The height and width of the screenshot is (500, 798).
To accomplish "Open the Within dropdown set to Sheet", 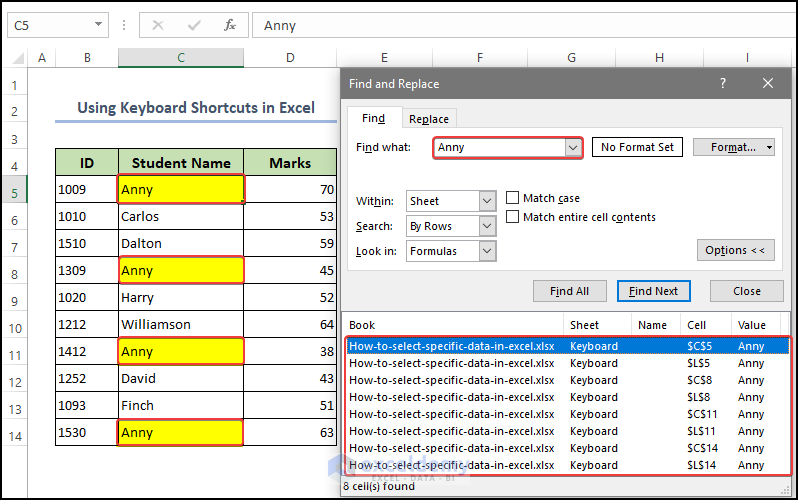I will [486, 201].
